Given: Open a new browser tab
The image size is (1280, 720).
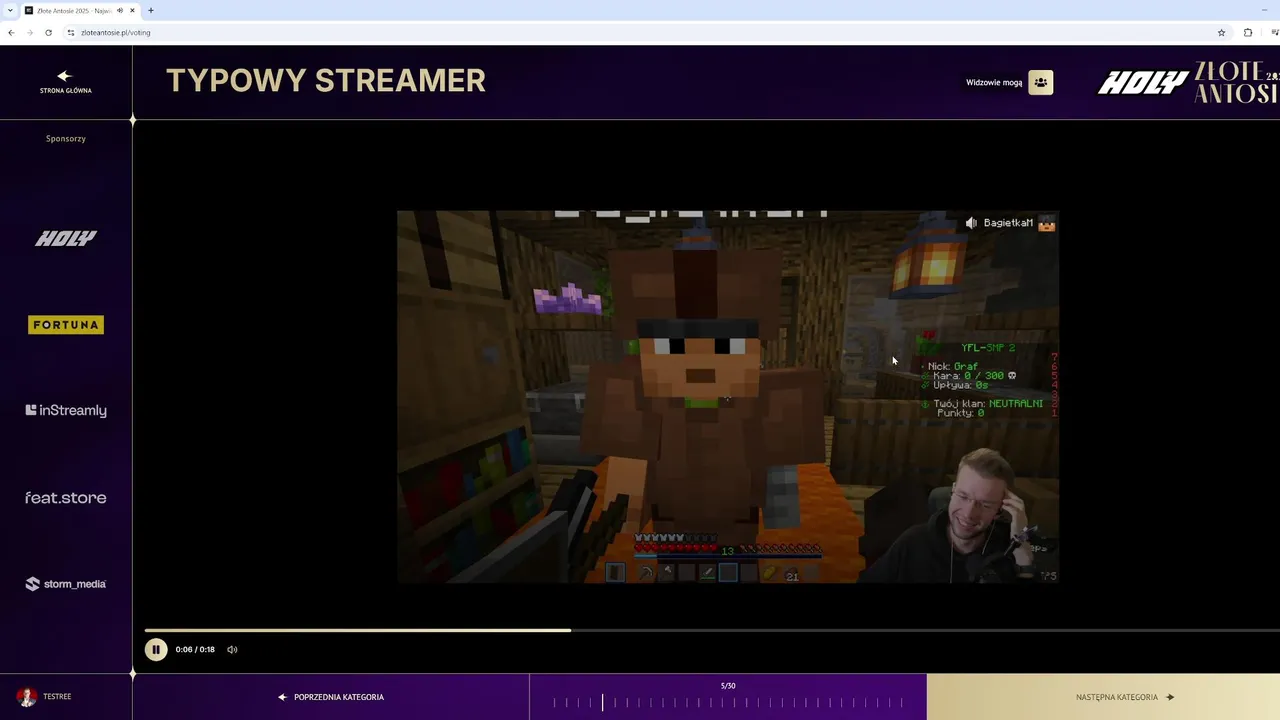Looking at the screenshot, I should point(151,10).
